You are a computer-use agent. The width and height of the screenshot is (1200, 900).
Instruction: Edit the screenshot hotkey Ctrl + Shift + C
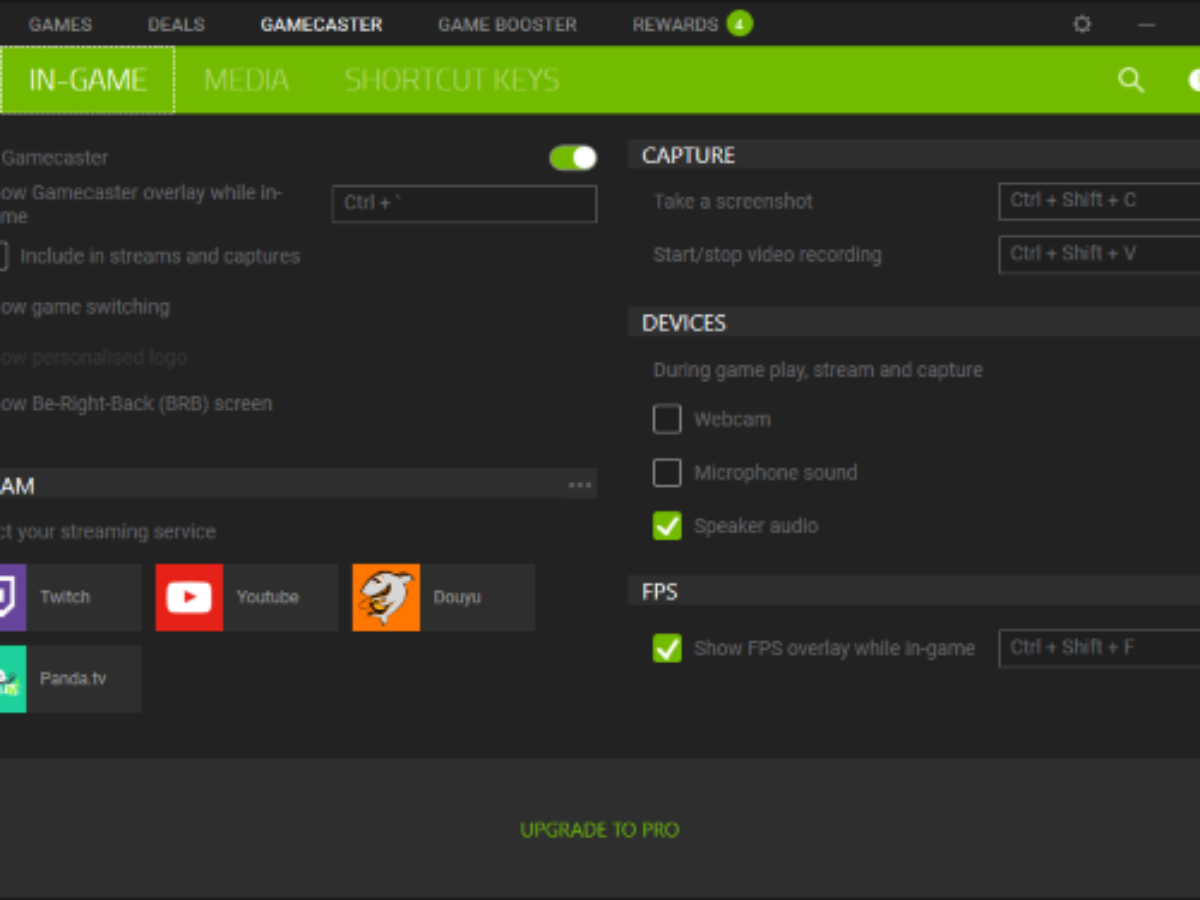click(1100, 201)
